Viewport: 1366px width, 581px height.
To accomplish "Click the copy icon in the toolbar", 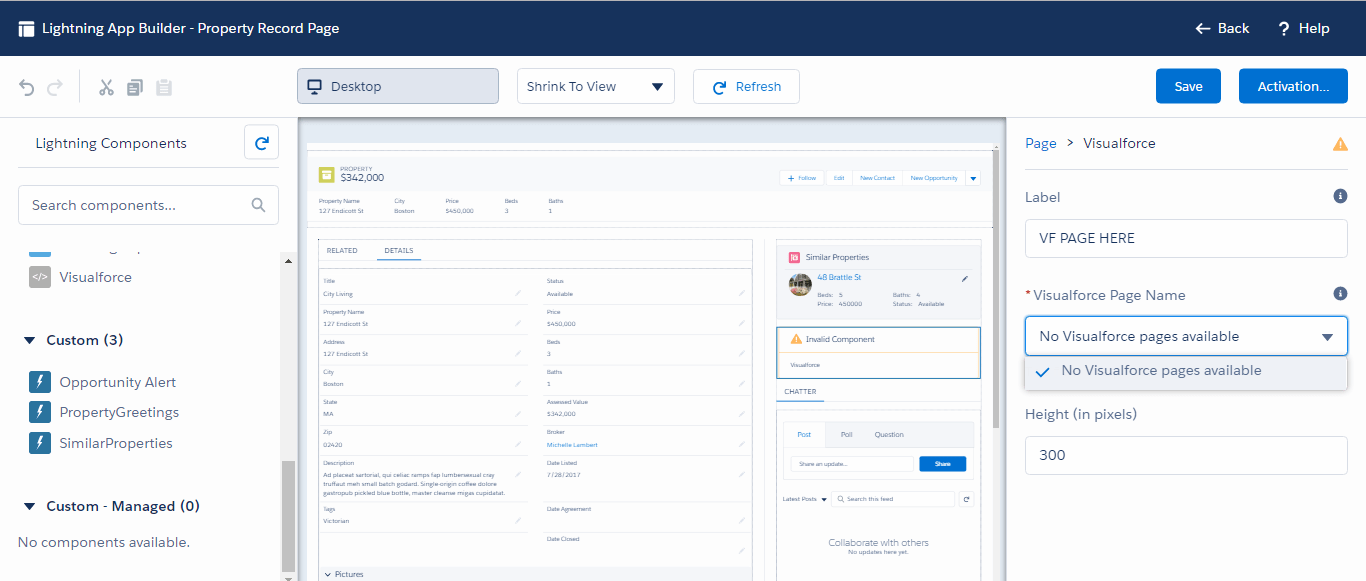I will [x=134, y=87].
